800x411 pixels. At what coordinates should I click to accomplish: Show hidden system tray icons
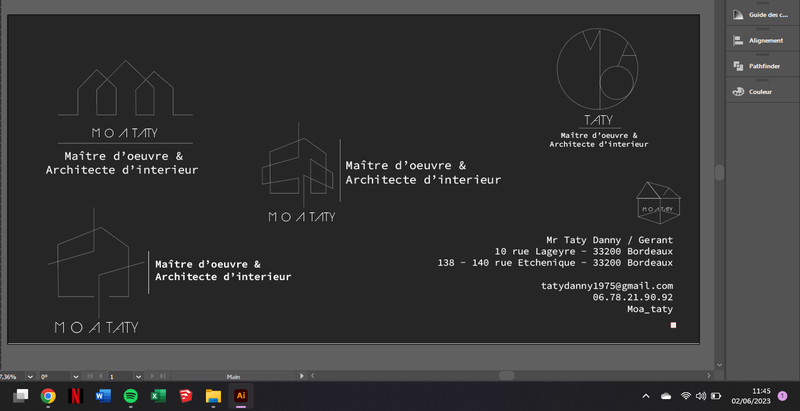(x=645, y=396)
